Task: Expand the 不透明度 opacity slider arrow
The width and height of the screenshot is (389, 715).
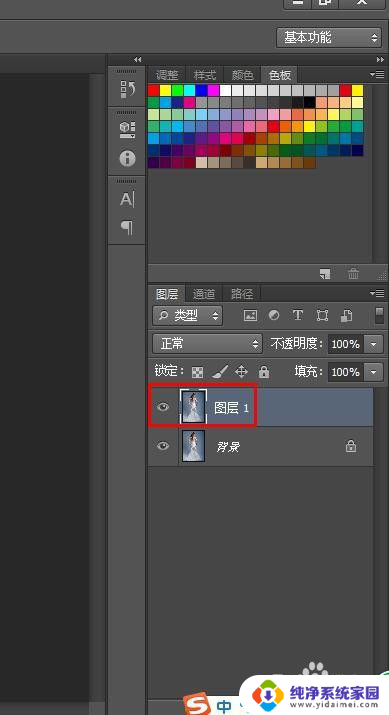Action: pyautogui.click(x=374, y=344)
